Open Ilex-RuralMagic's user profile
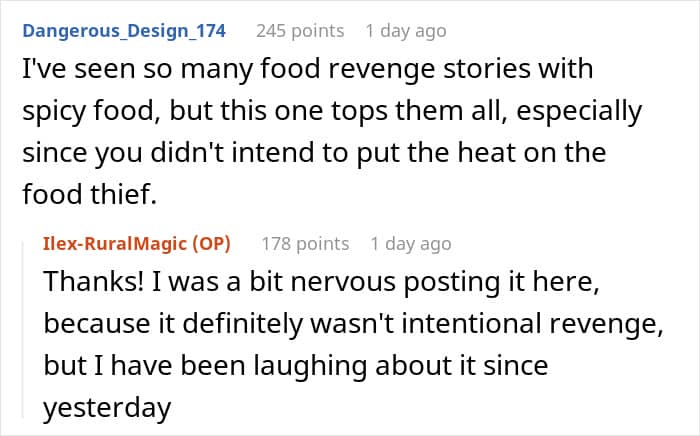This screenshot has width=700, height=436. 116,244
